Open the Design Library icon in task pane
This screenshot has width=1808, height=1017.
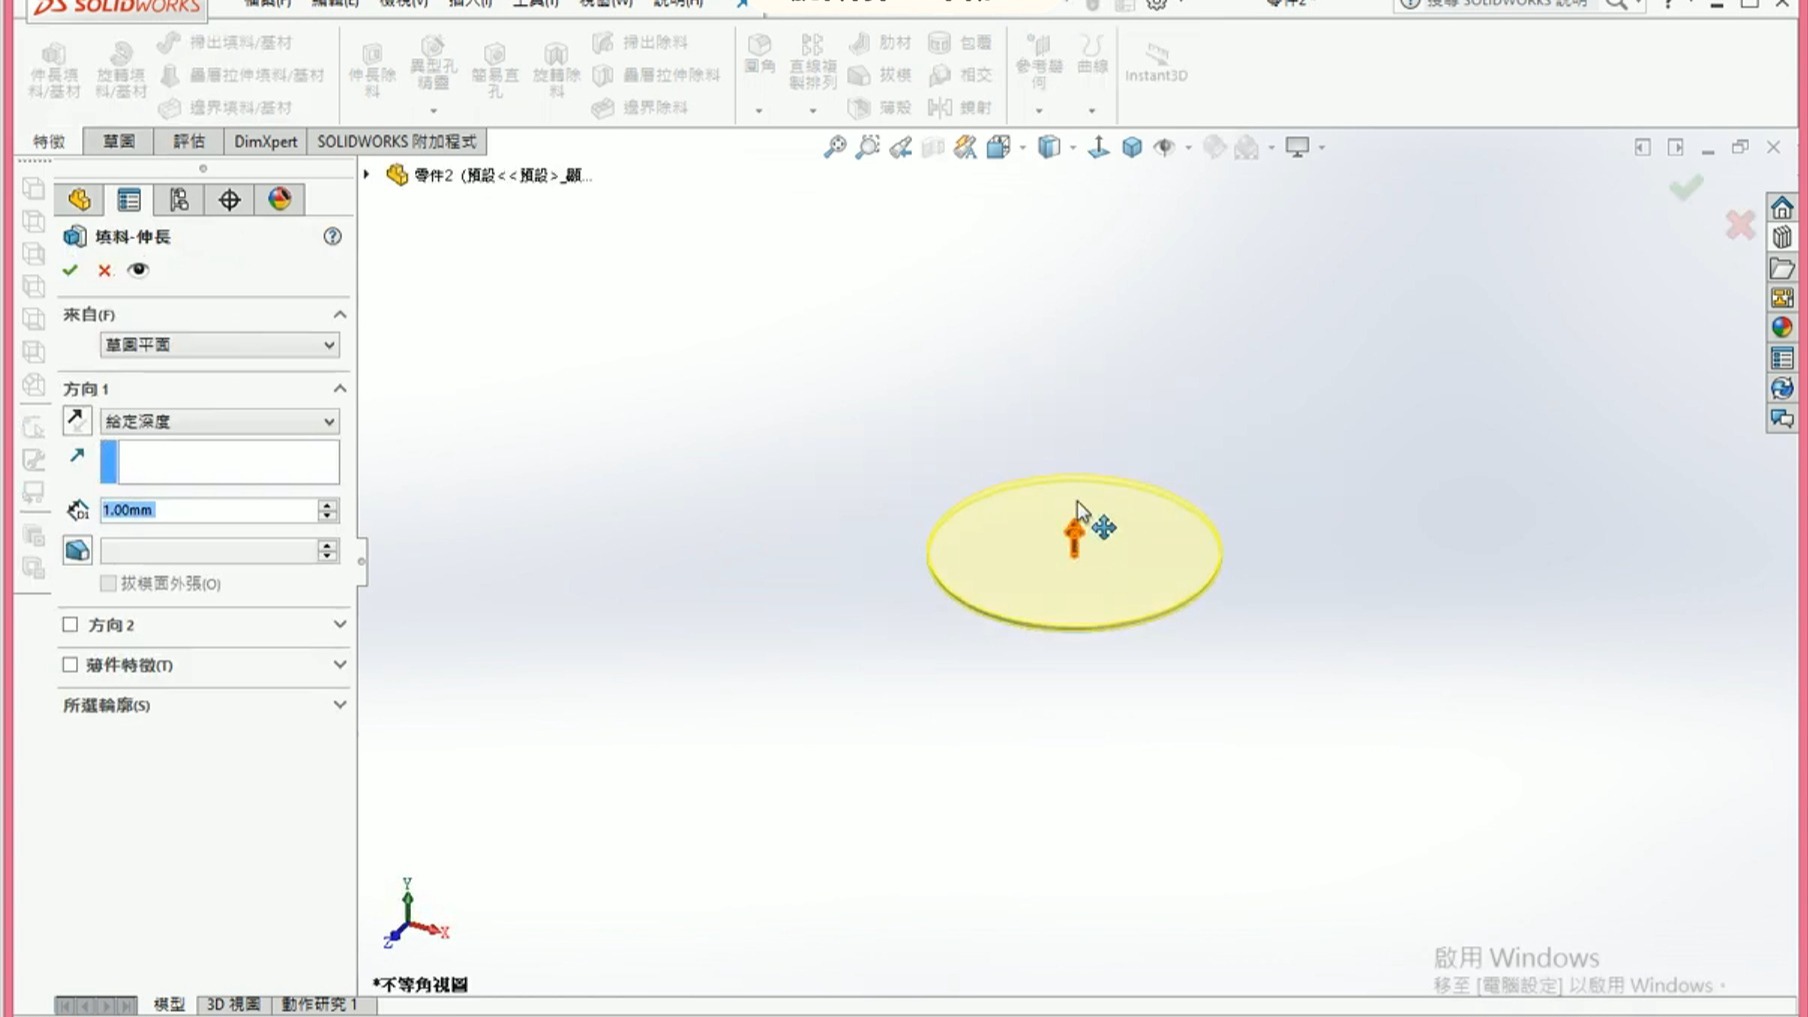click(x=1782, y=238)
